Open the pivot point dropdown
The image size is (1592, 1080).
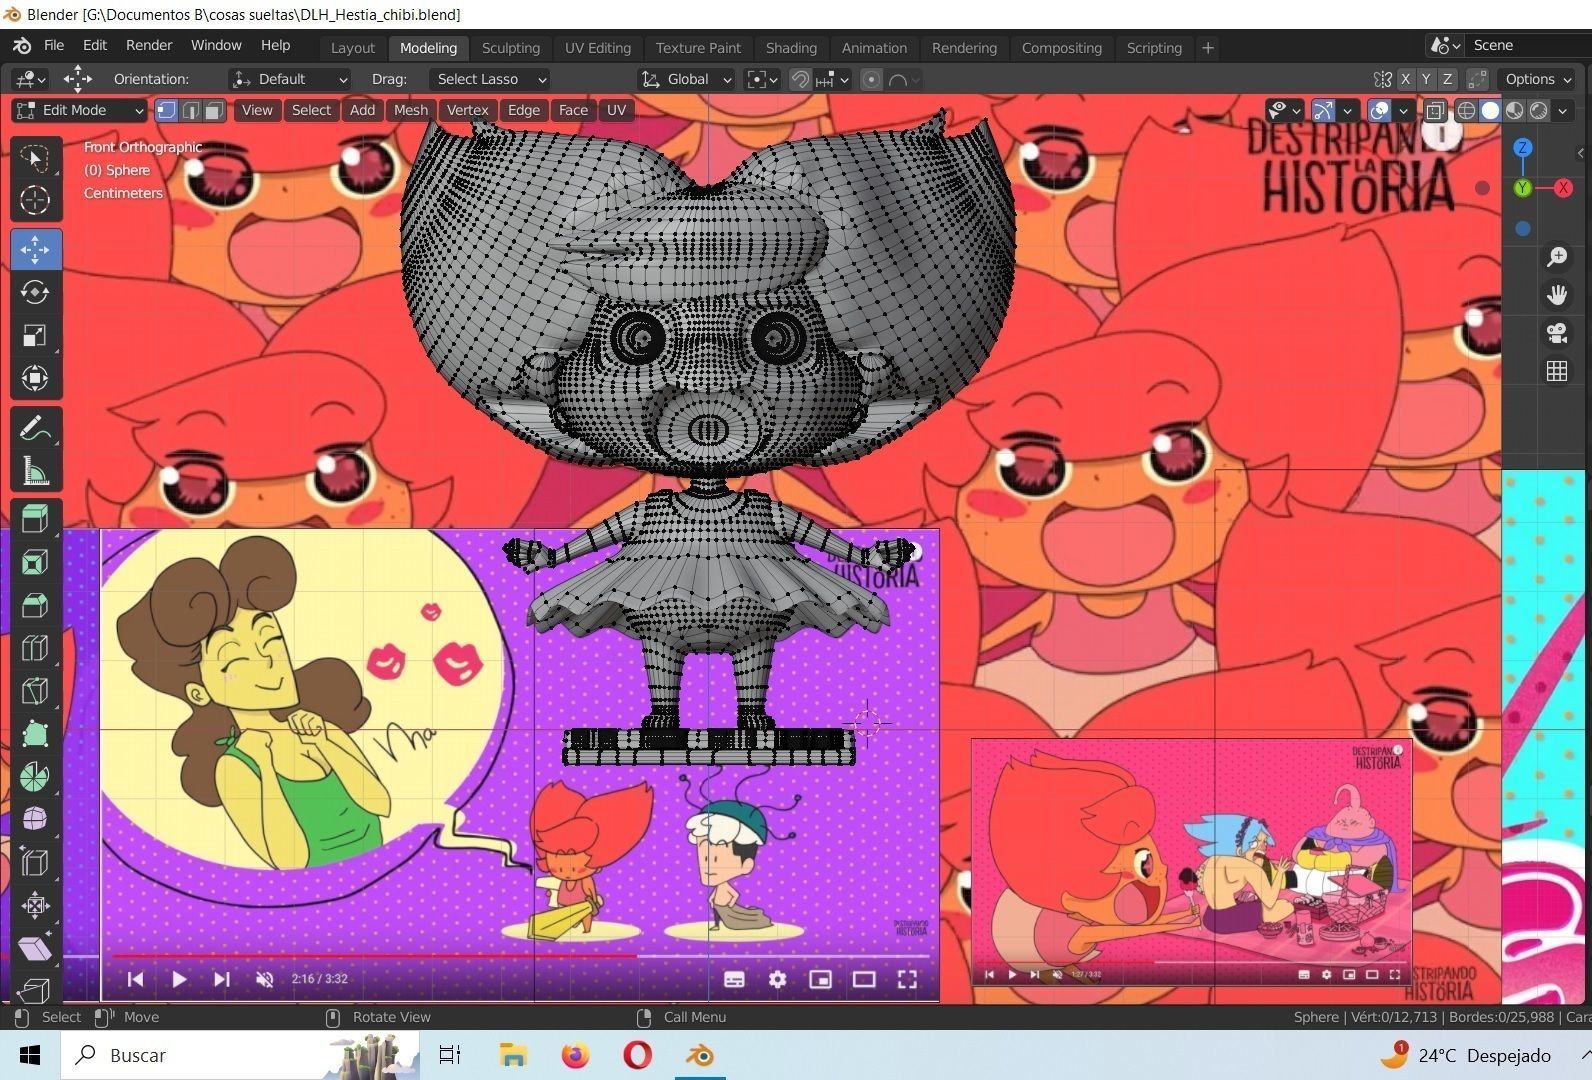click(x=763, y=79)
